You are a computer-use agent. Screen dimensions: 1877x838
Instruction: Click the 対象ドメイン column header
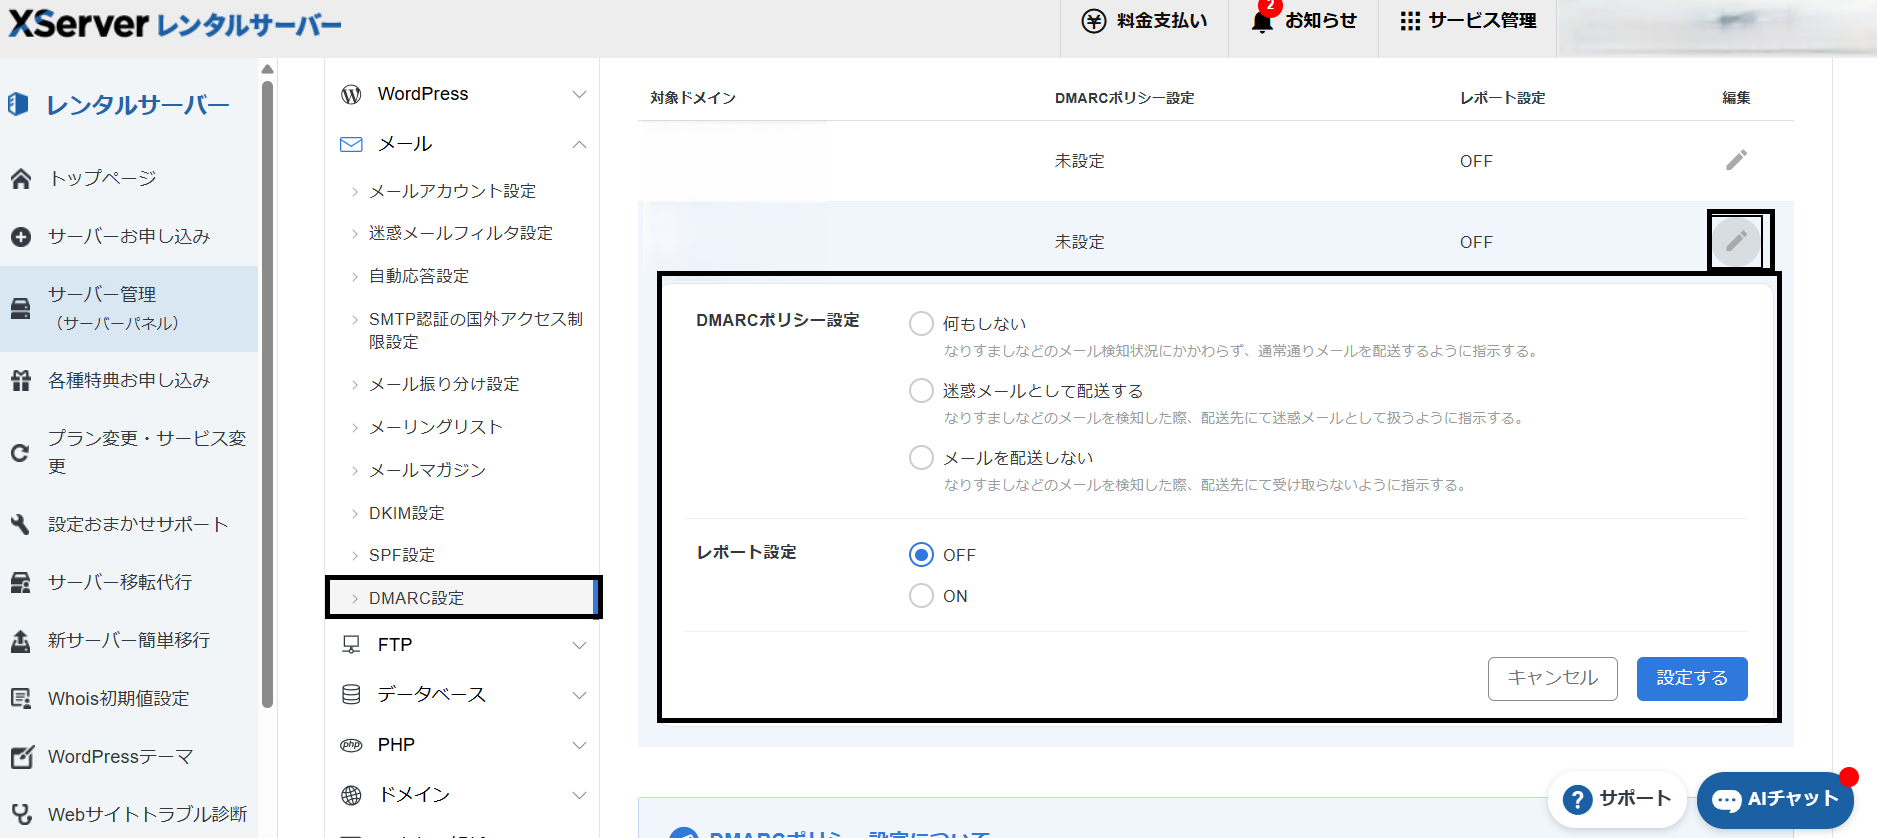(693, 98)
